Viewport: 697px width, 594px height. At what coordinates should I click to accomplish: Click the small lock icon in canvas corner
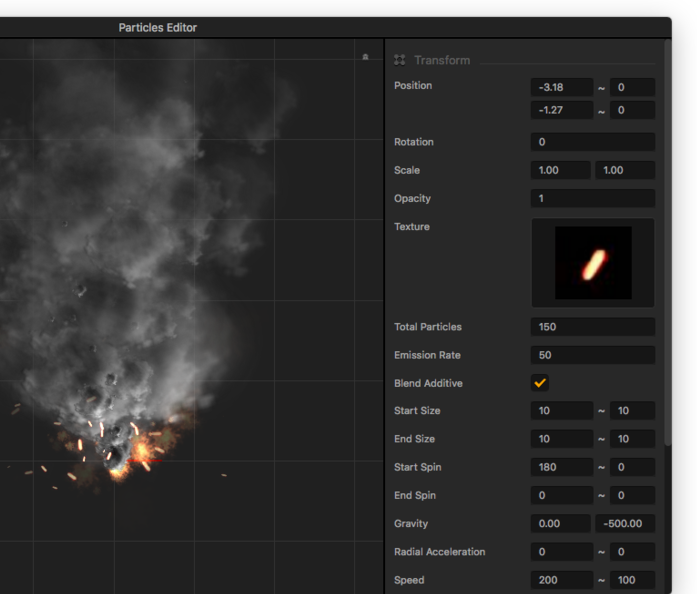pos(365,58)
